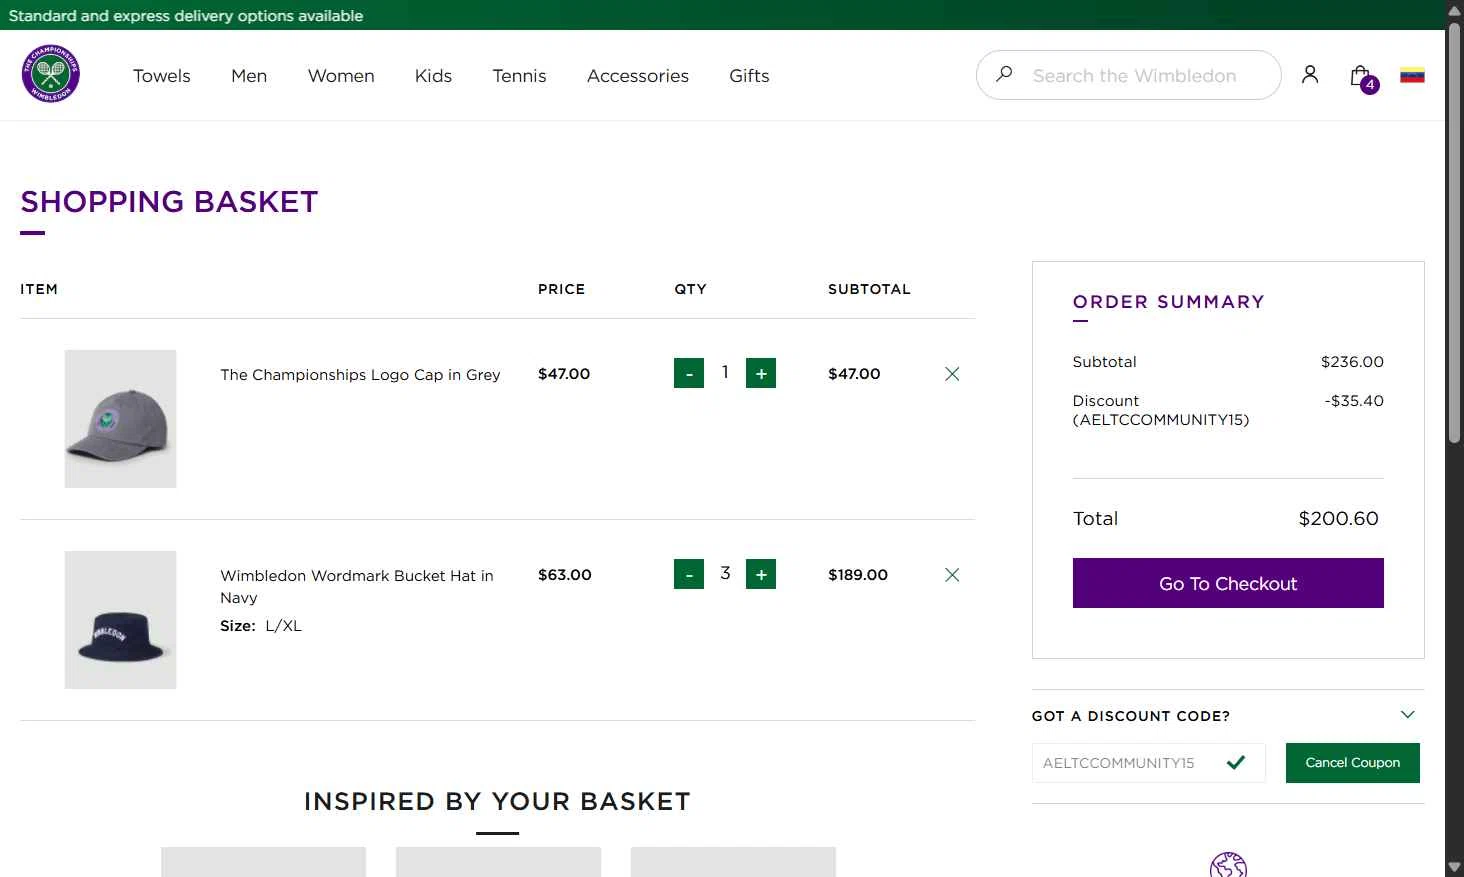Click the -$35.40 discount amount

(x=1354, y=401)
